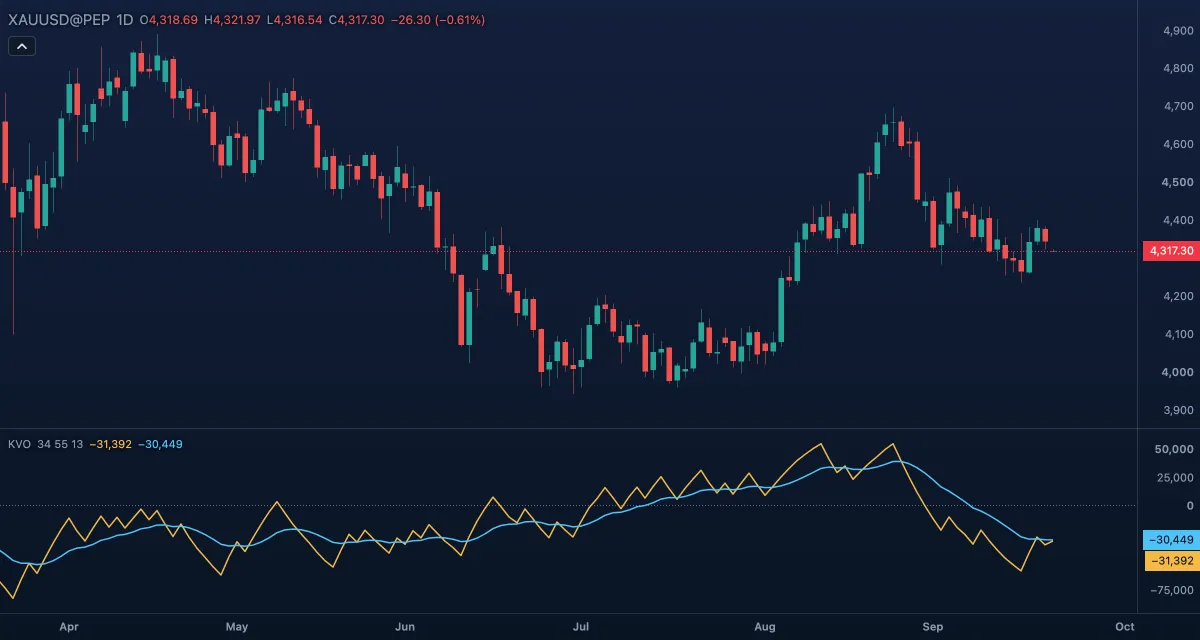Viewport: 1200px width, 640px height.
Task: Click the 4,500 price scale label
Action: pyautogui.click(x=1178, y=183)
